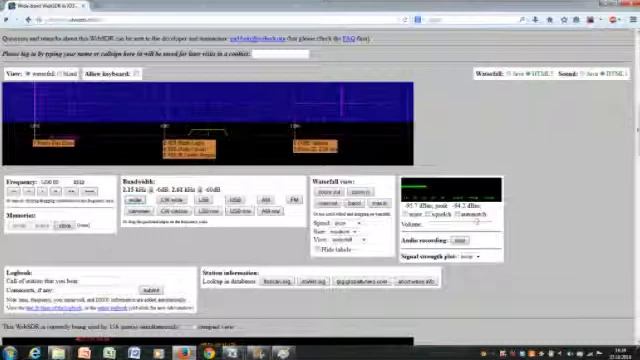Click the narrower bandwidth button

139,211
